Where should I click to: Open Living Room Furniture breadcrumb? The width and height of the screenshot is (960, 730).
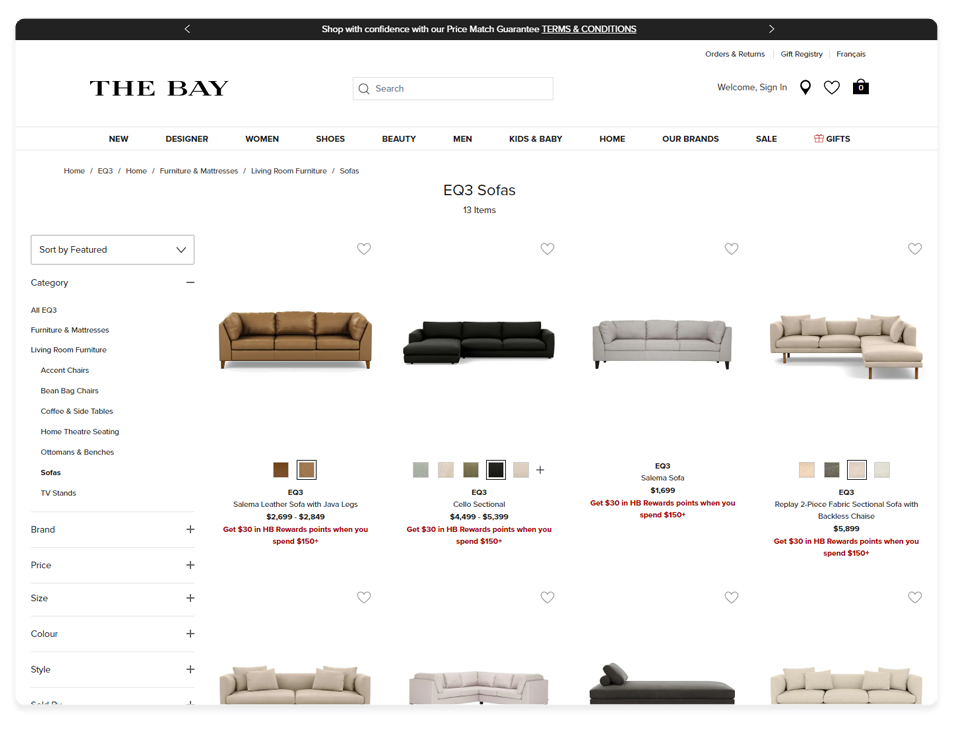tap(288, 171)
